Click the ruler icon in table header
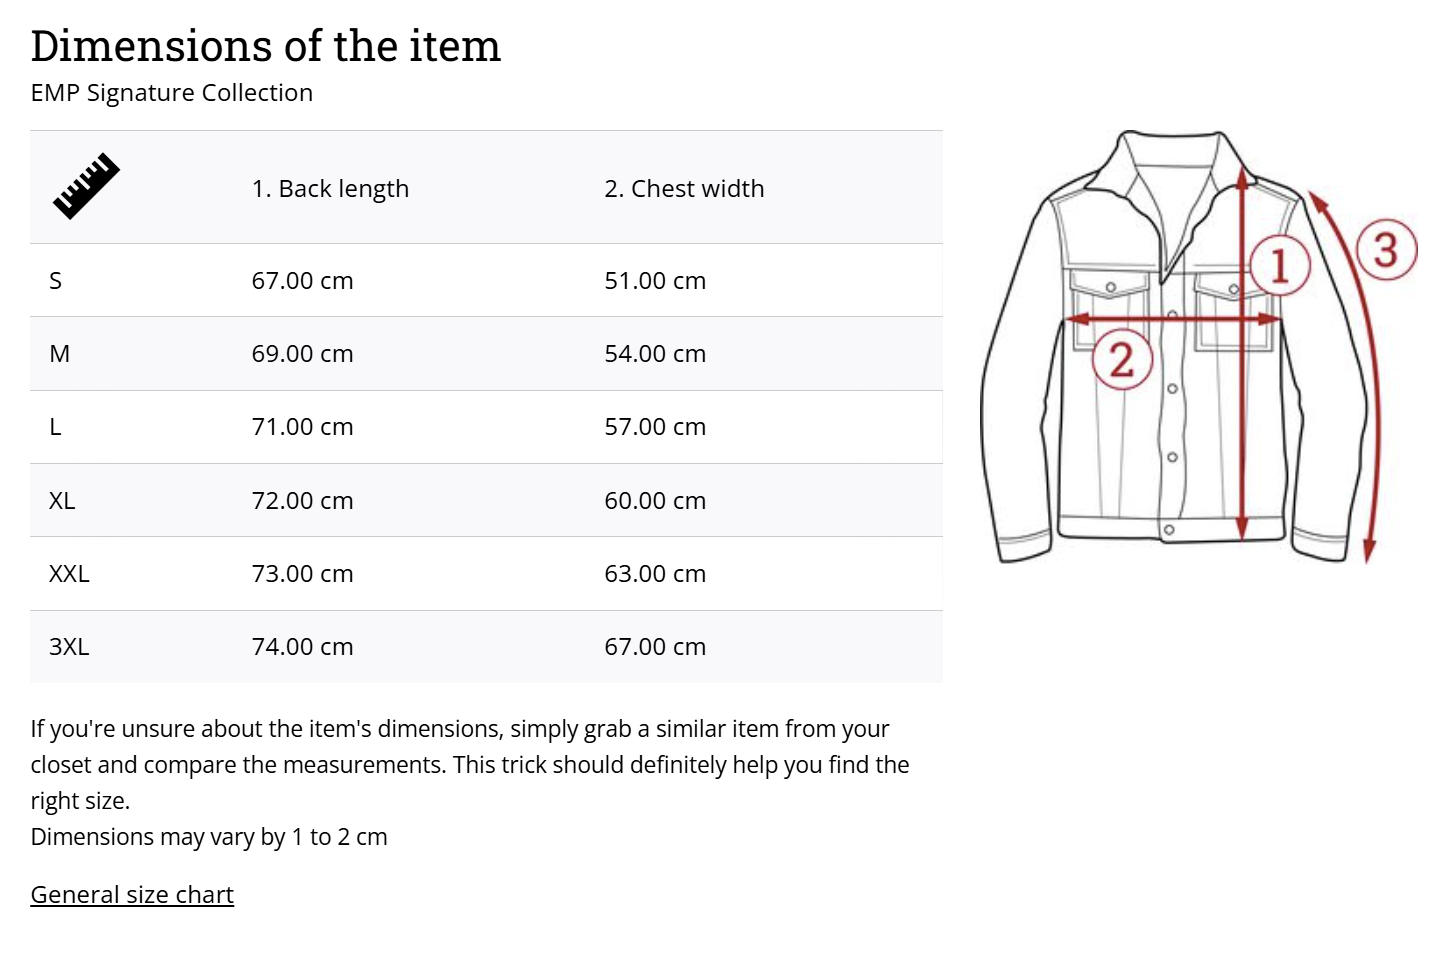This screenshot has height=955, width=1447. [x=86, y=186]
